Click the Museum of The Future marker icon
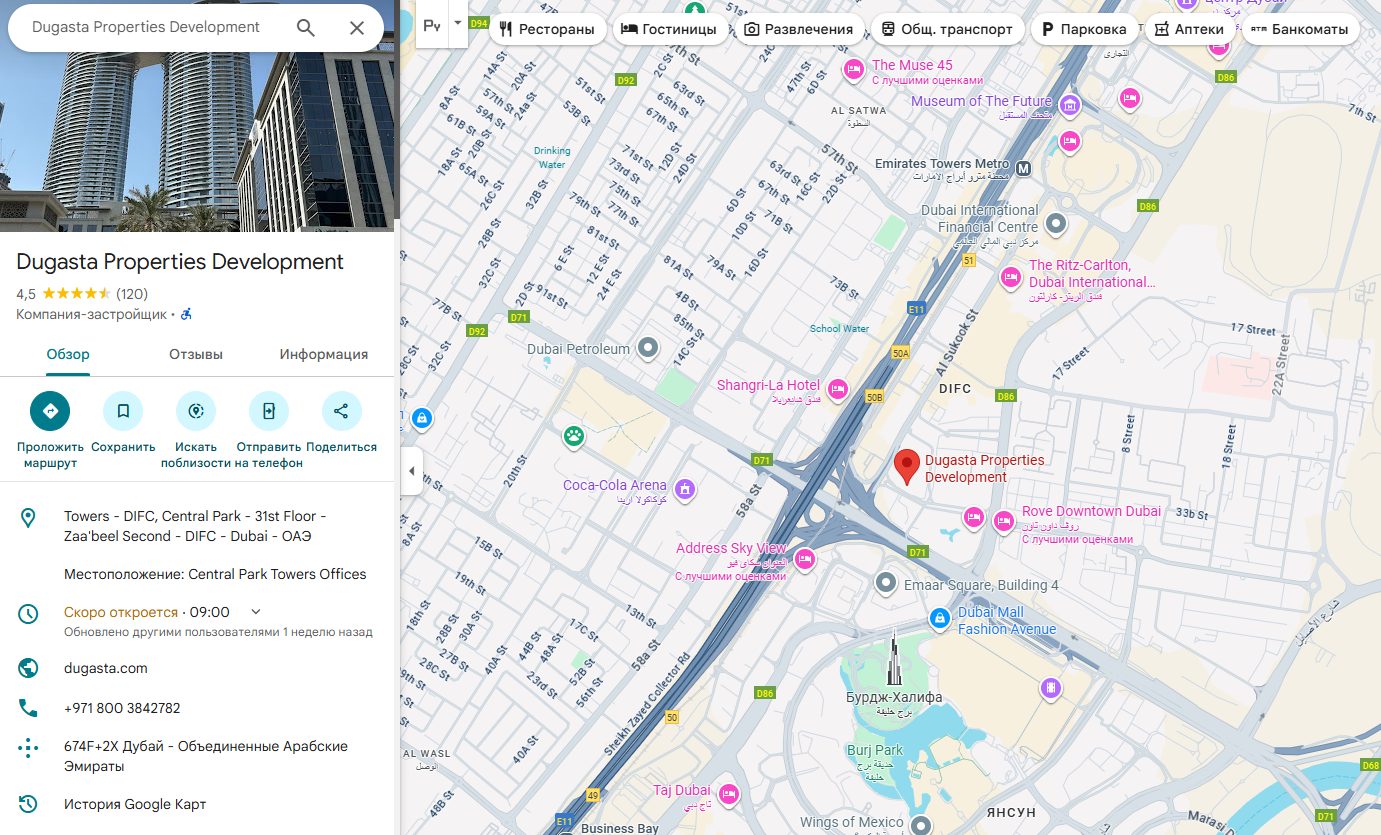The height and width of the screenshot is (835, 1381). 1070,105
